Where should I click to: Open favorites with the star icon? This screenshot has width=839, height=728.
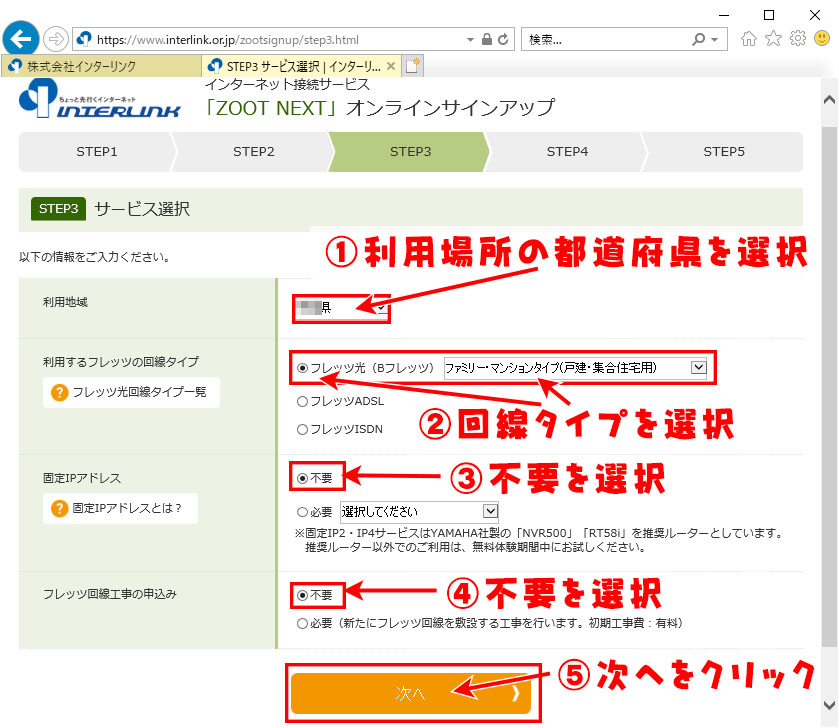click(773, 39)
